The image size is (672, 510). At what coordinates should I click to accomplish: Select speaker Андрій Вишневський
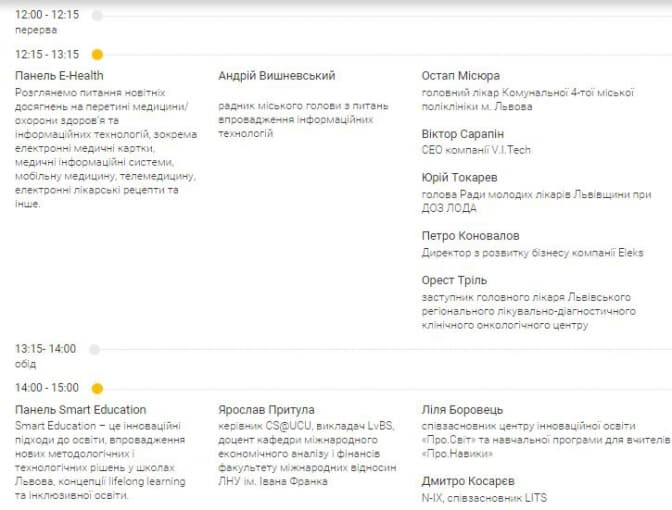(x=276, y=76)
